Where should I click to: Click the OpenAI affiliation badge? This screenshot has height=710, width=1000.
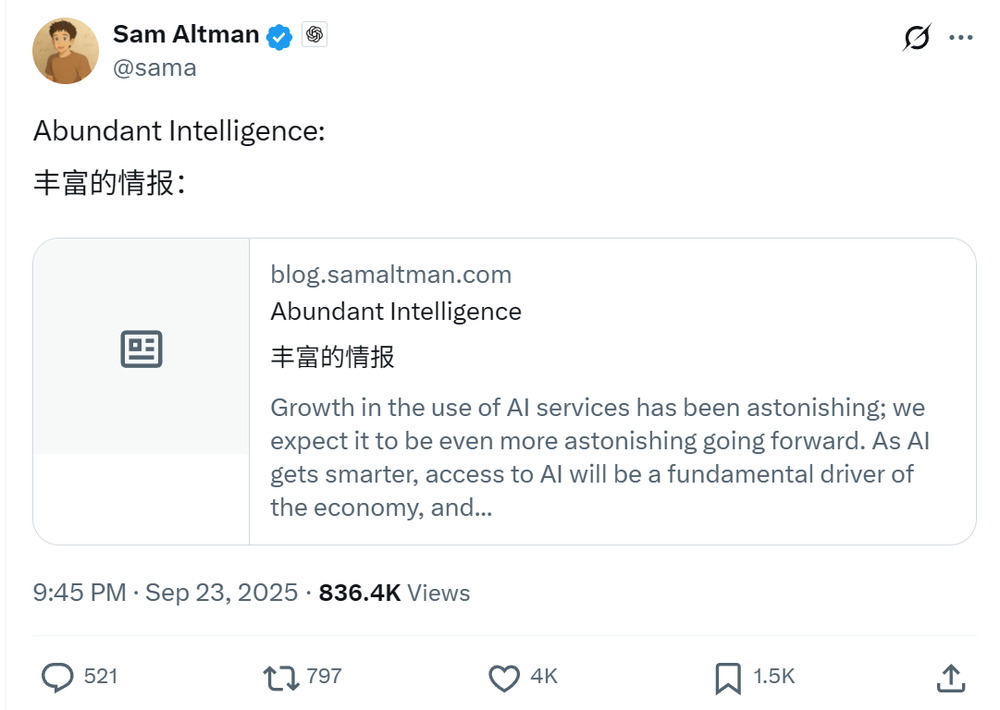pos(316,33)
